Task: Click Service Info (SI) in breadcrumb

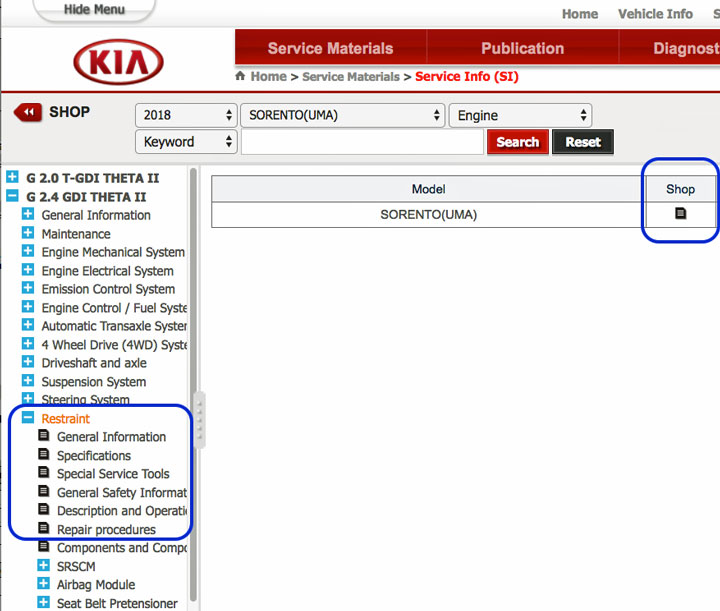Action: (467, 76)
